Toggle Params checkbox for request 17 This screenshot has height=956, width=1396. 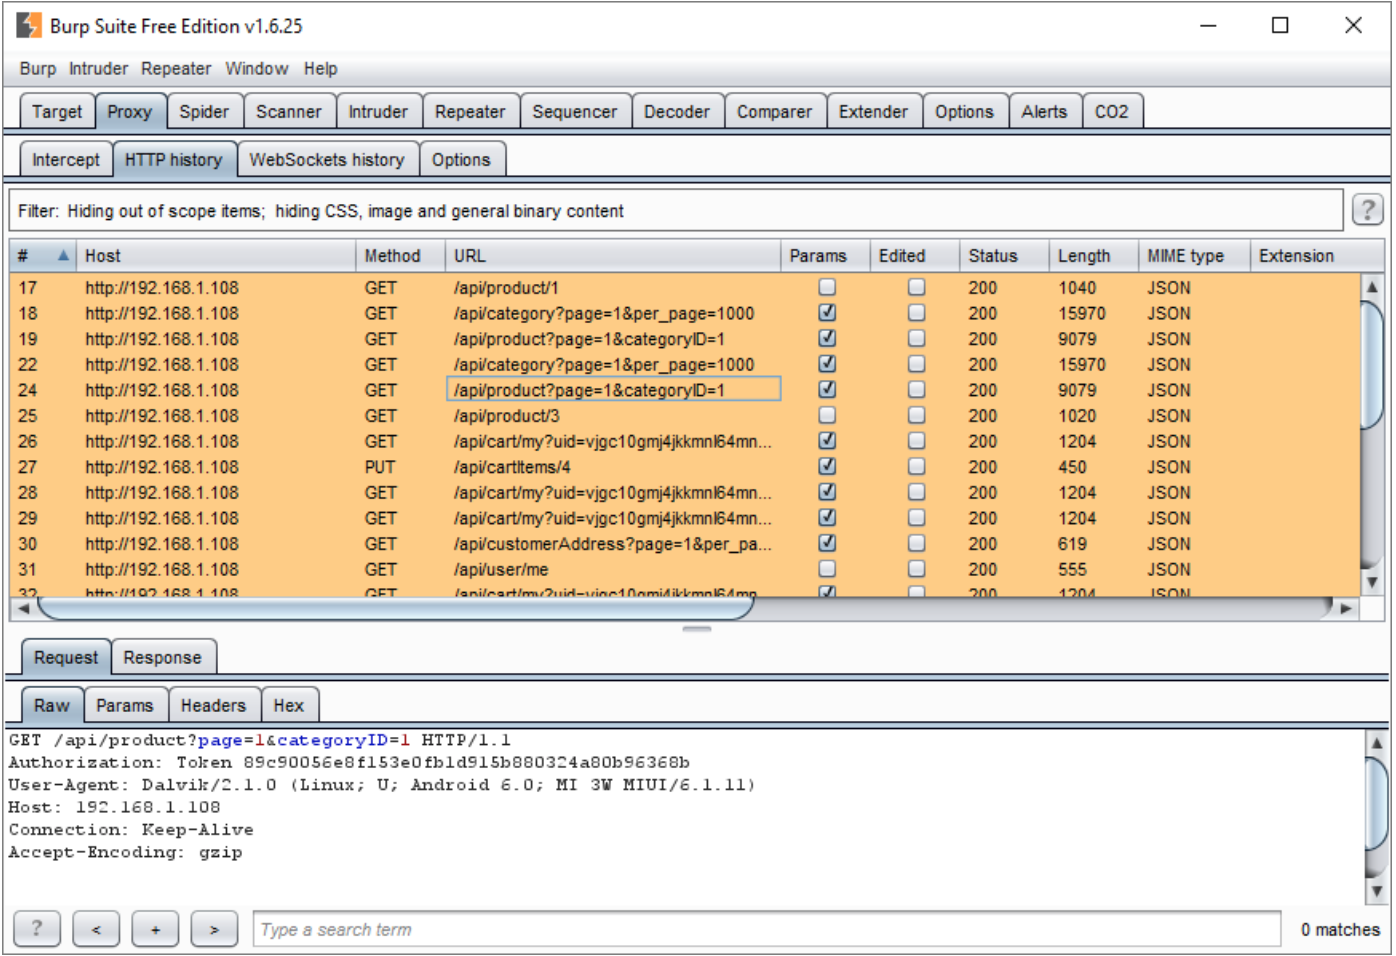827,287
